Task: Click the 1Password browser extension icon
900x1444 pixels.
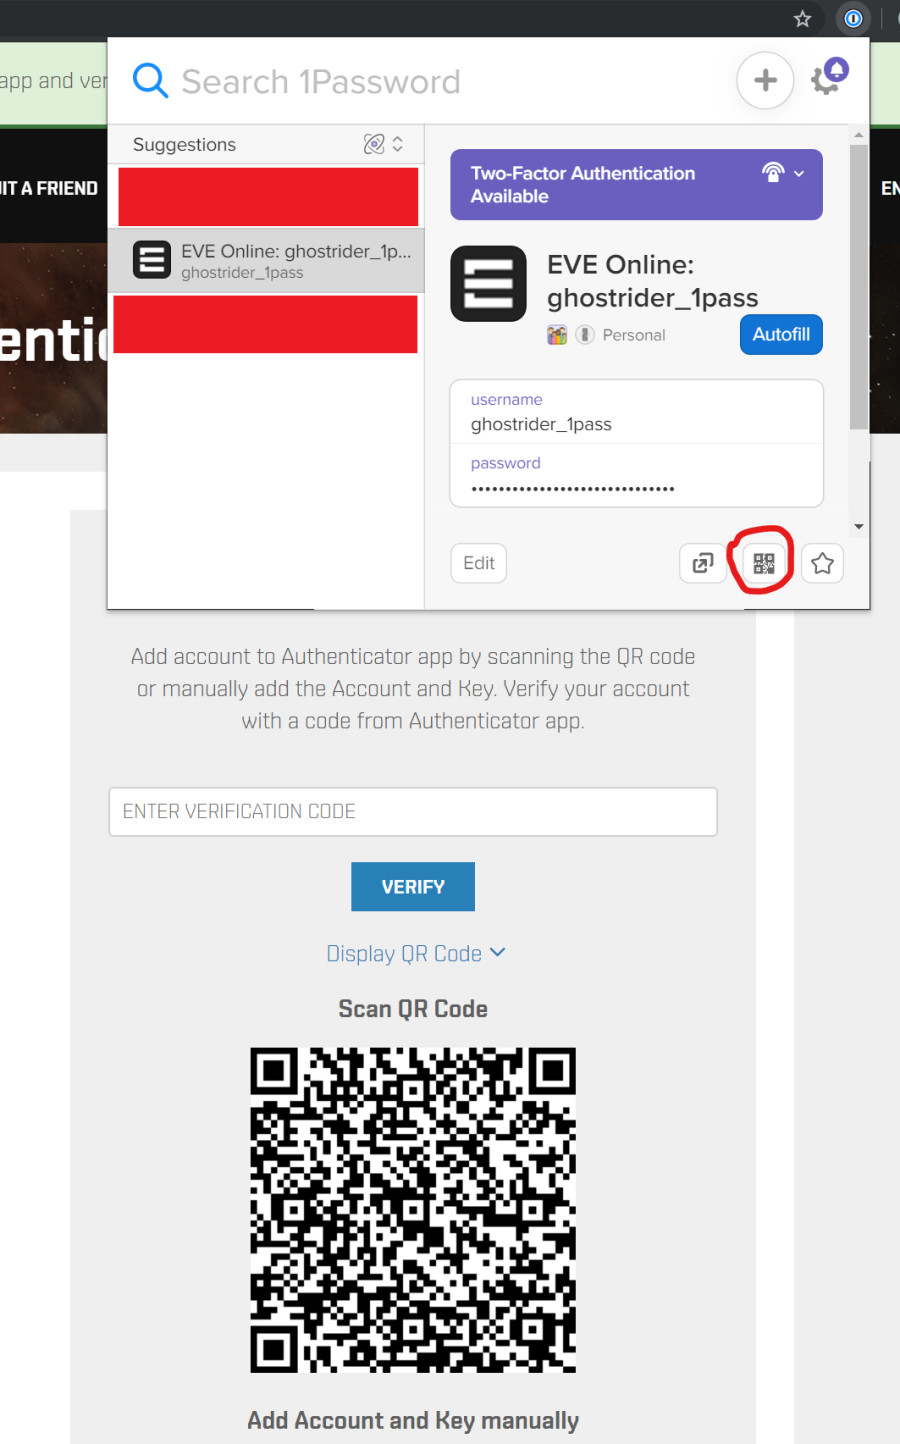Action: point(853,18)
